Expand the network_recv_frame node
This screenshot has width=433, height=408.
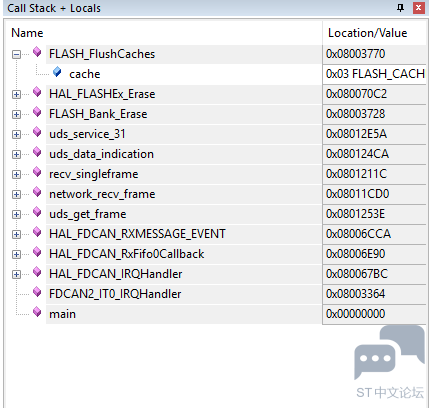16,194
